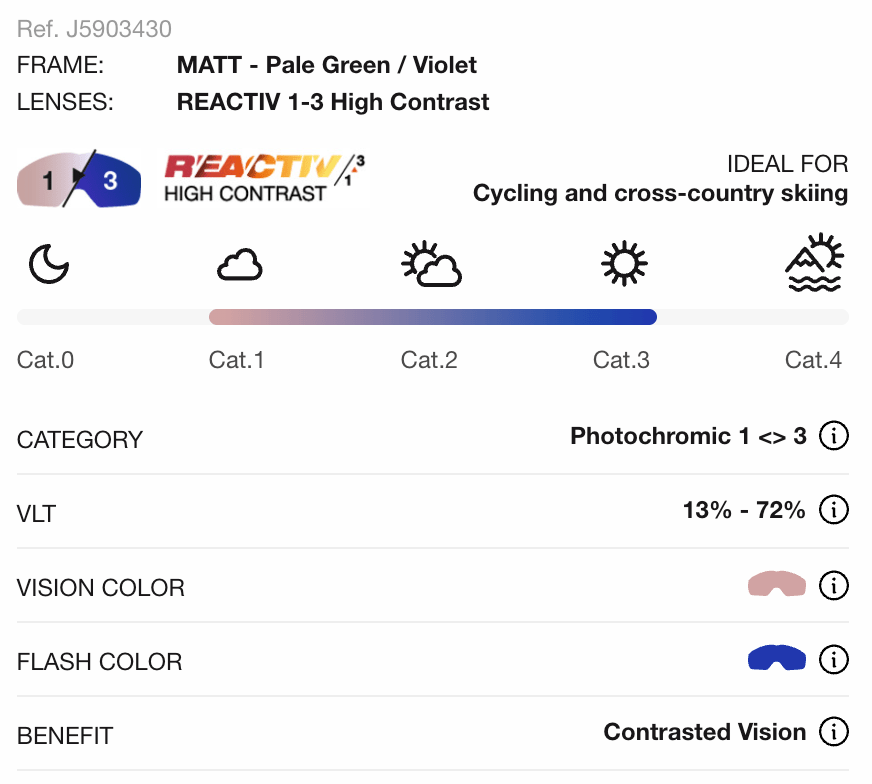This screenshot has width=872, height=784.
Task: Open info icon beside Contrasted Vision
Action: 833,732
